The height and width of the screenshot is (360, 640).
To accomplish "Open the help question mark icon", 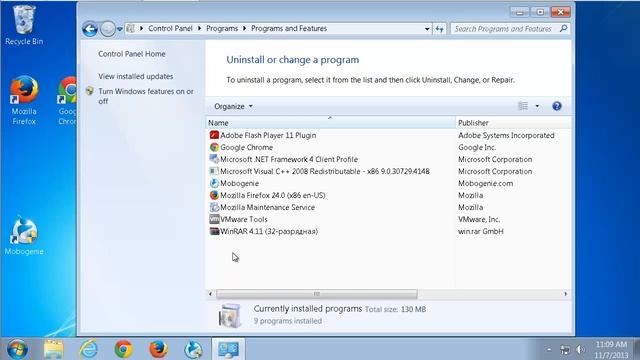I will tap(557, 106).
